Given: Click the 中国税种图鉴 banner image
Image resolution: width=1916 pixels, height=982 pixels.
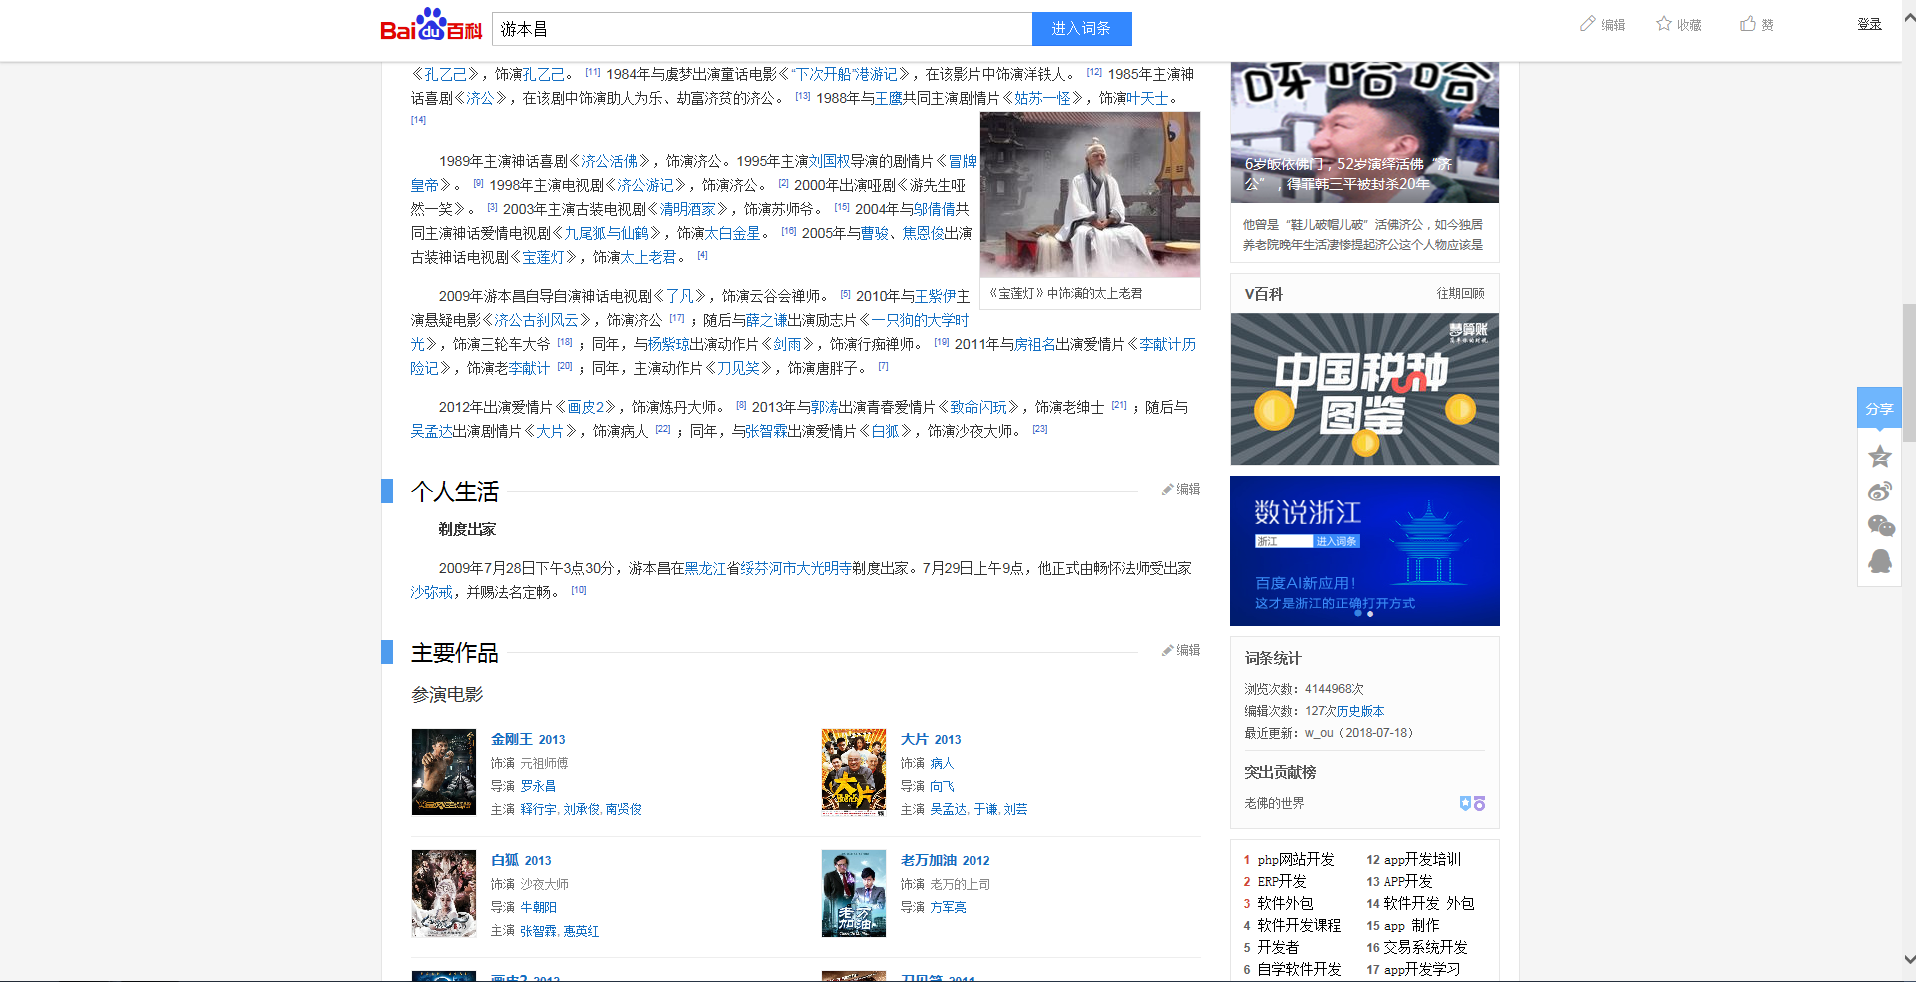Looking at the screenshot, I should click(x=1364, y=389).
